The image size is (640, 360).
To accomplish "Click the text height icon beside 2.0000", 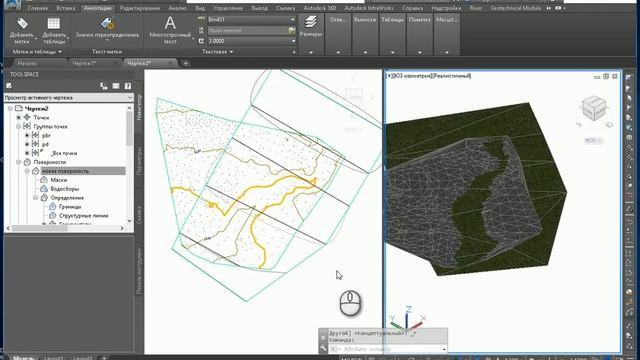I will click(201, 41).
